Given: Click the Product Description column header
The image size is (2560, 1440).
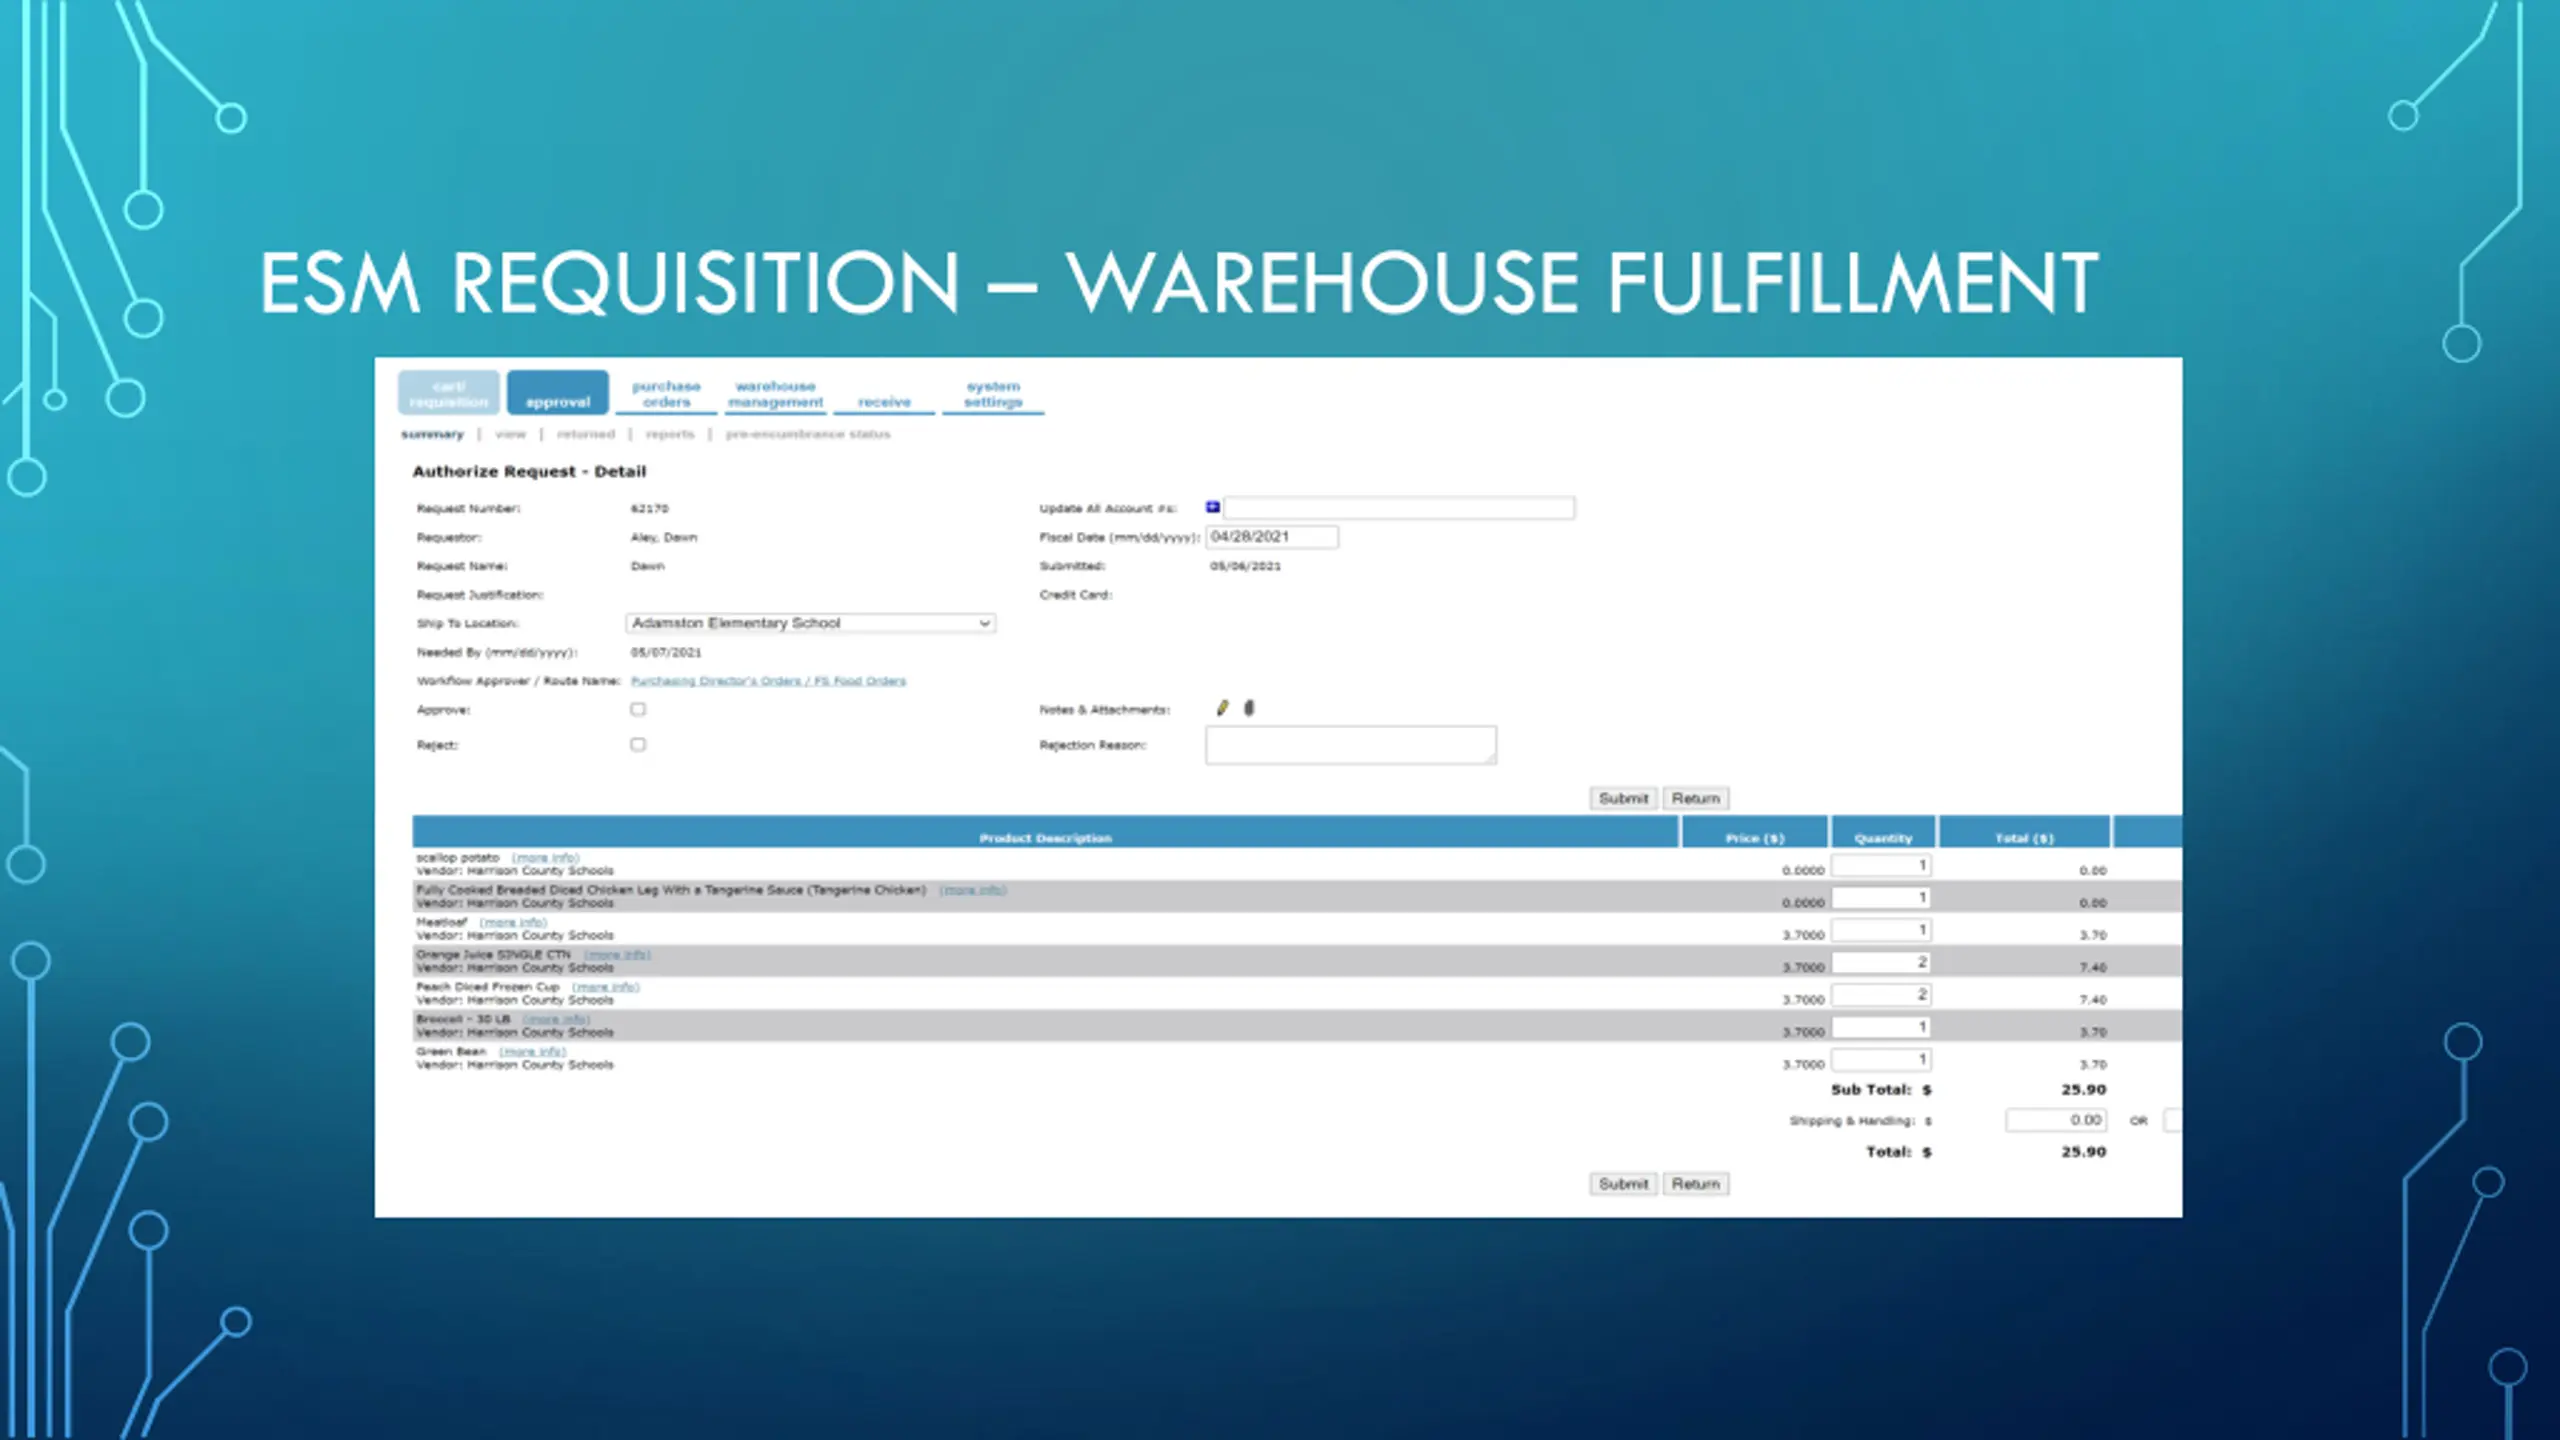Looking at the screenshot, I should click(x=1045, y=832).
